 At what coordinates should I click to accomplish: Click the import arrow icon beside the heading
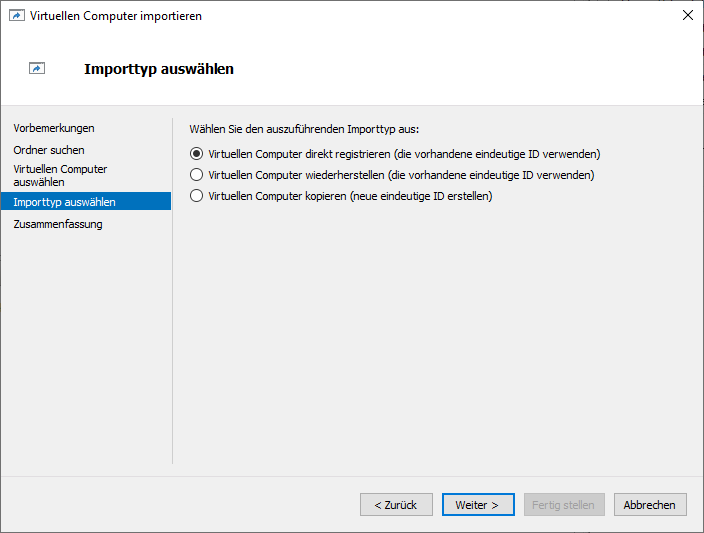coord(37,69)
